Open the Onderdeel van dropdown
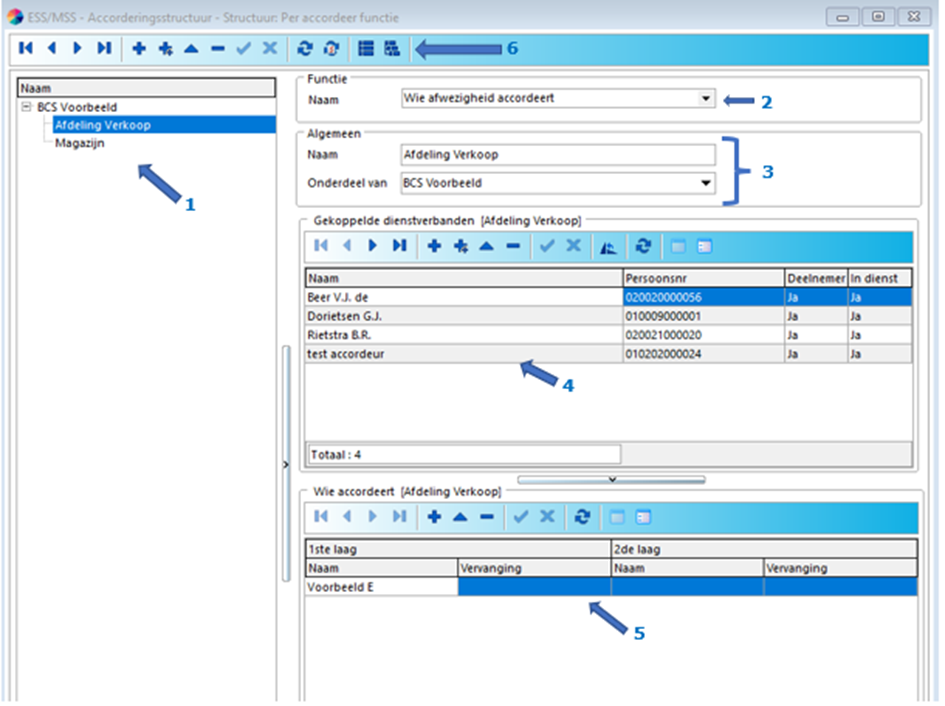The image size is (945, 706). point(705,183)
